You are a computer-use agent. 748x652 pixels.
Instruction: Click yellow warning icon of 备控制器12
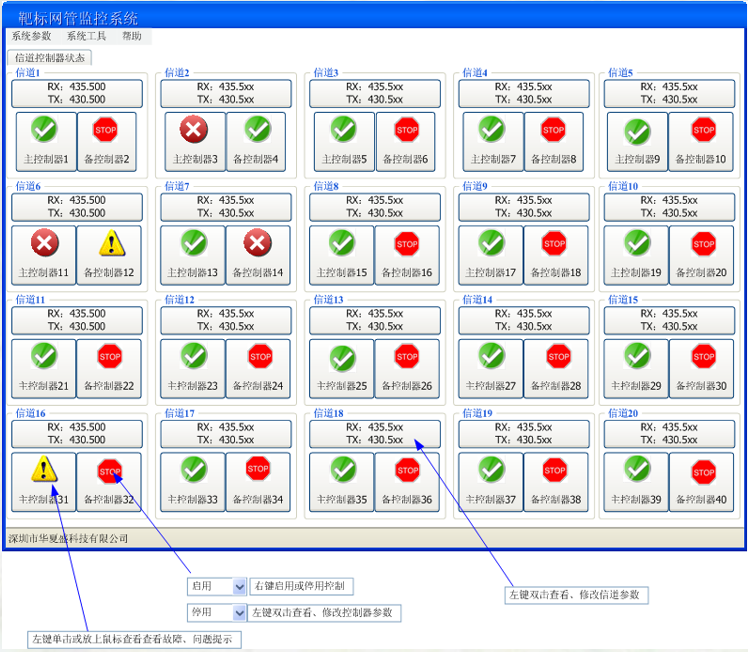pos(110,243)
